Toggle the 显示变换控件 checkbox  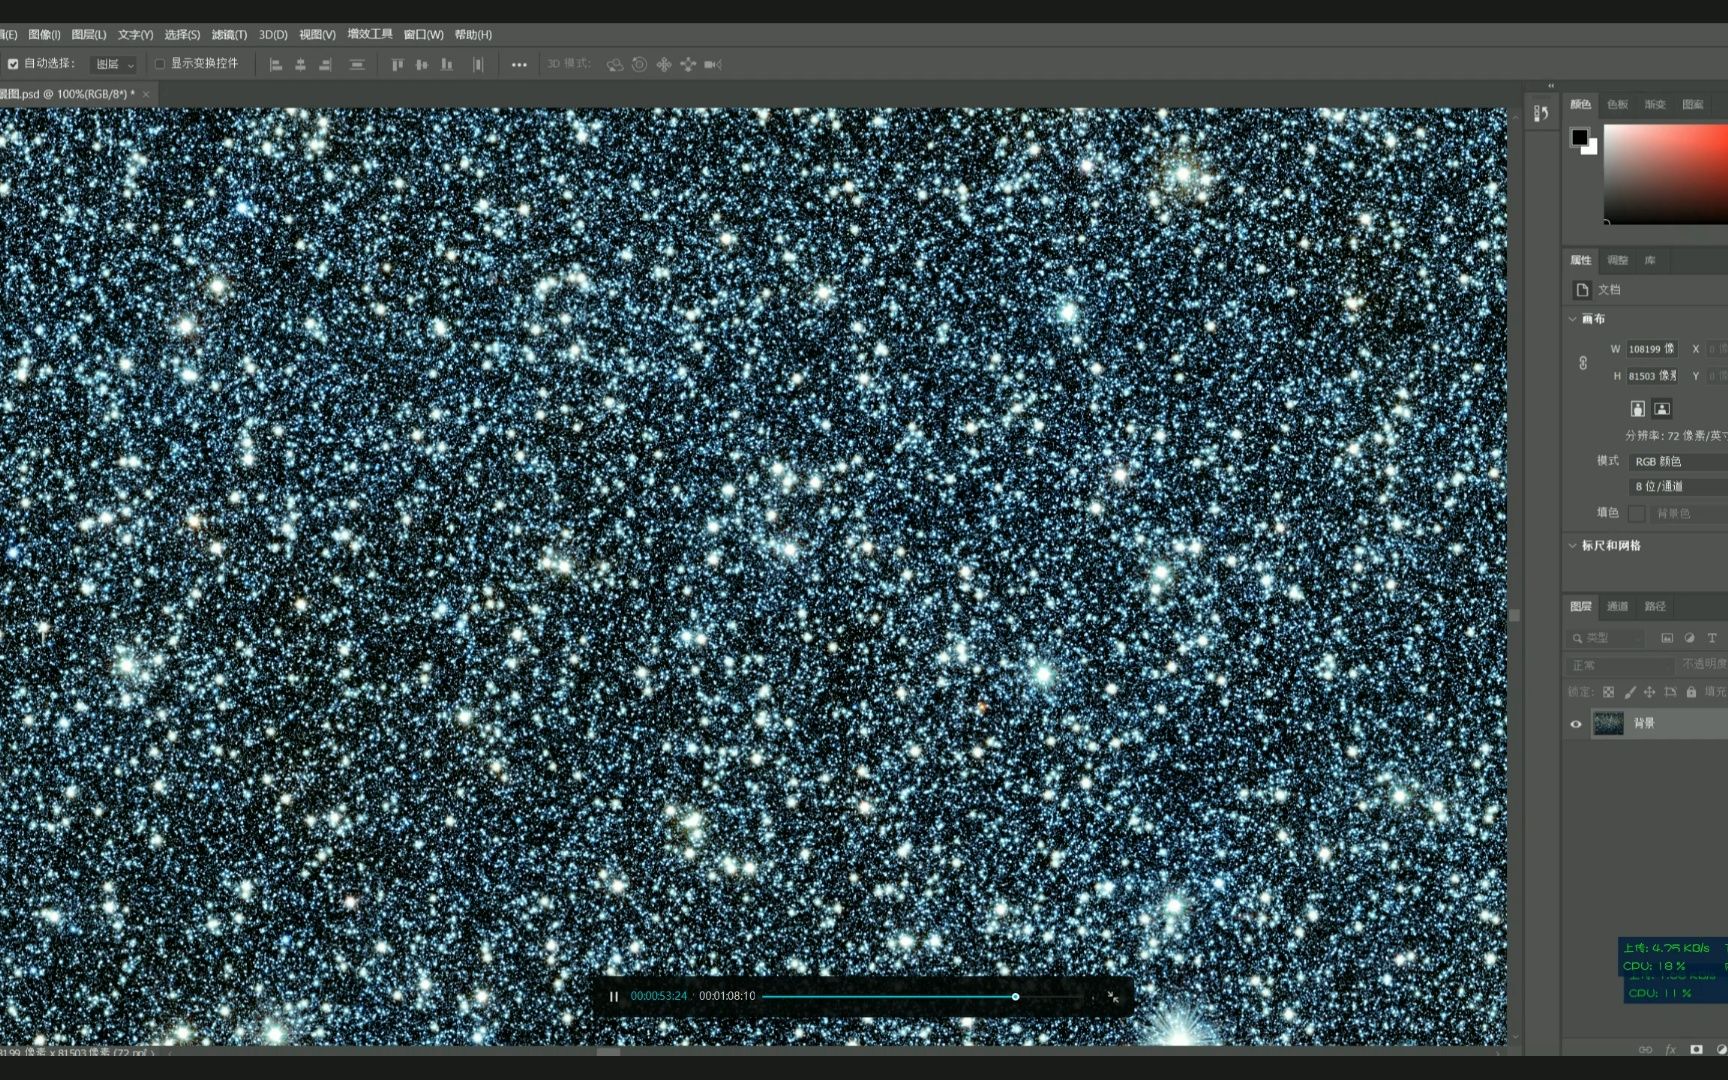[159, 64]
